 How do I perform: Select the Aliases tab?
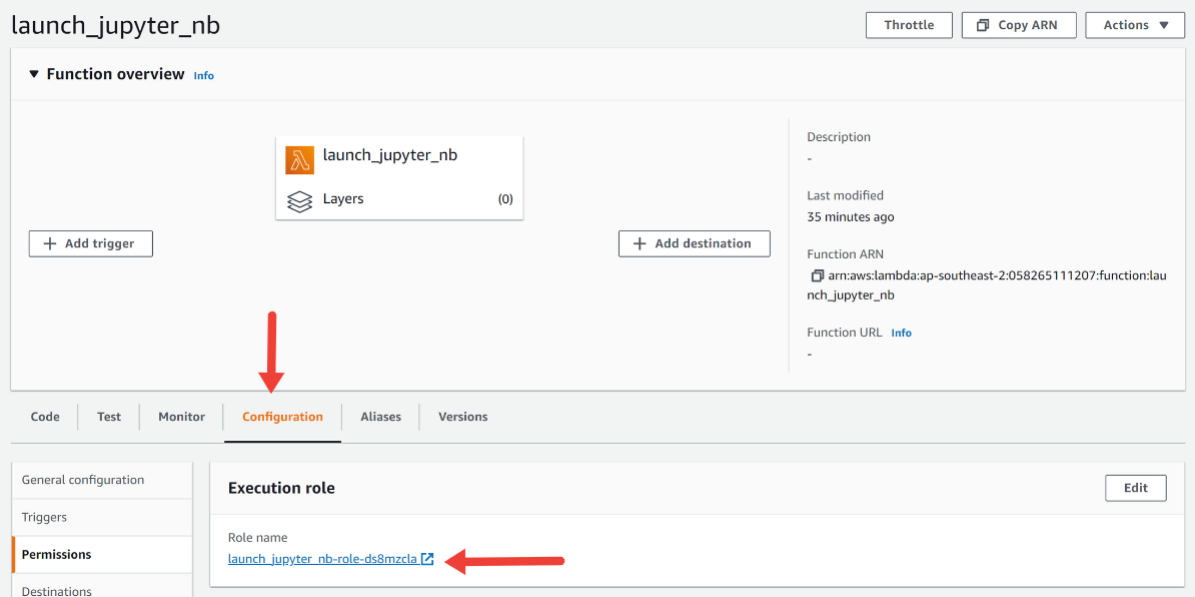tap(380, 417)
